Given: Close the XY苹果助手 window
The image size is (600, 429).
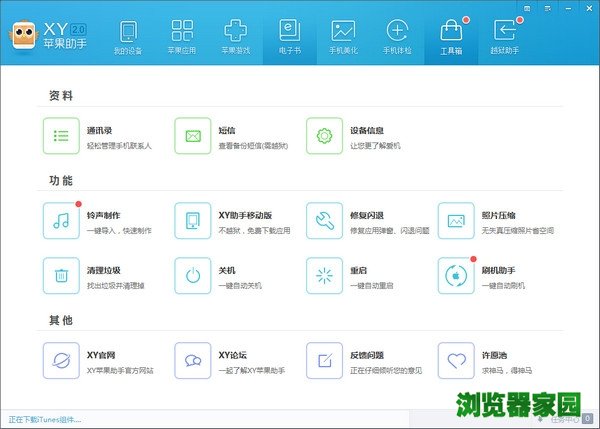Looking at the screenshot, I should click(x=589, y=8).
